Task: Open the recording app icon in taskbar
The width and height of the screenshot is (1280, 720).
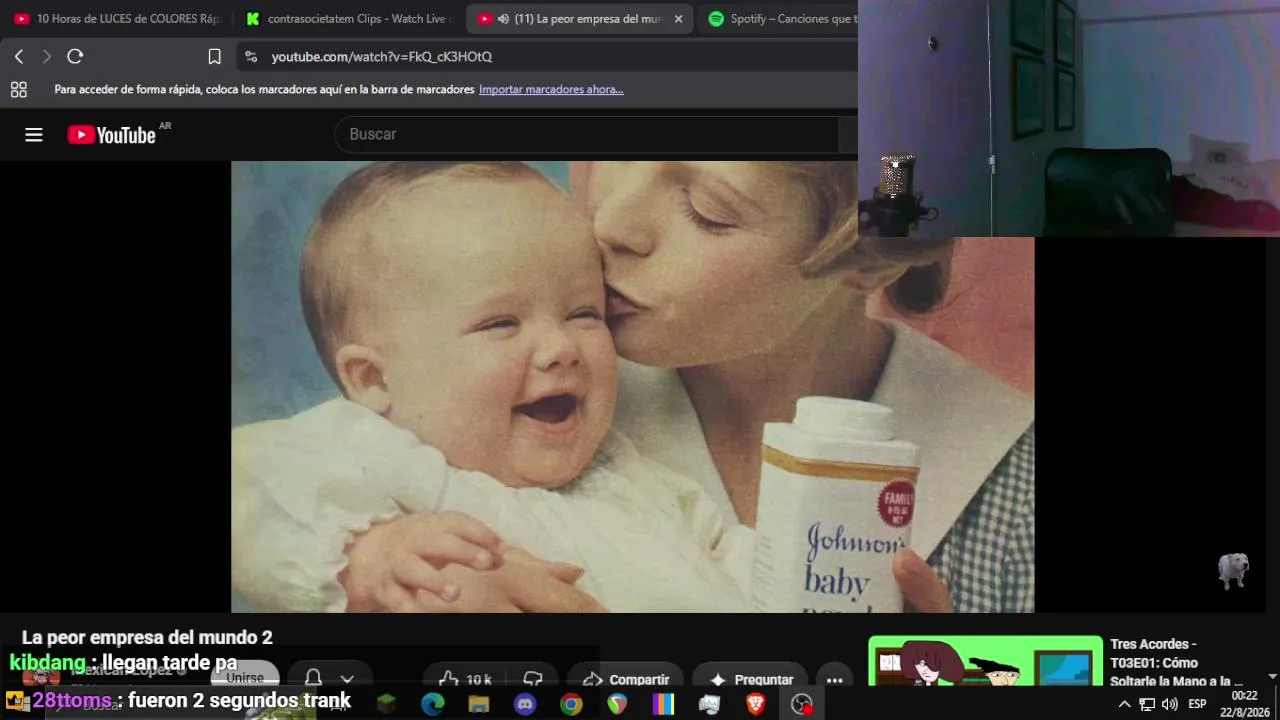Action: coord(802,704)
